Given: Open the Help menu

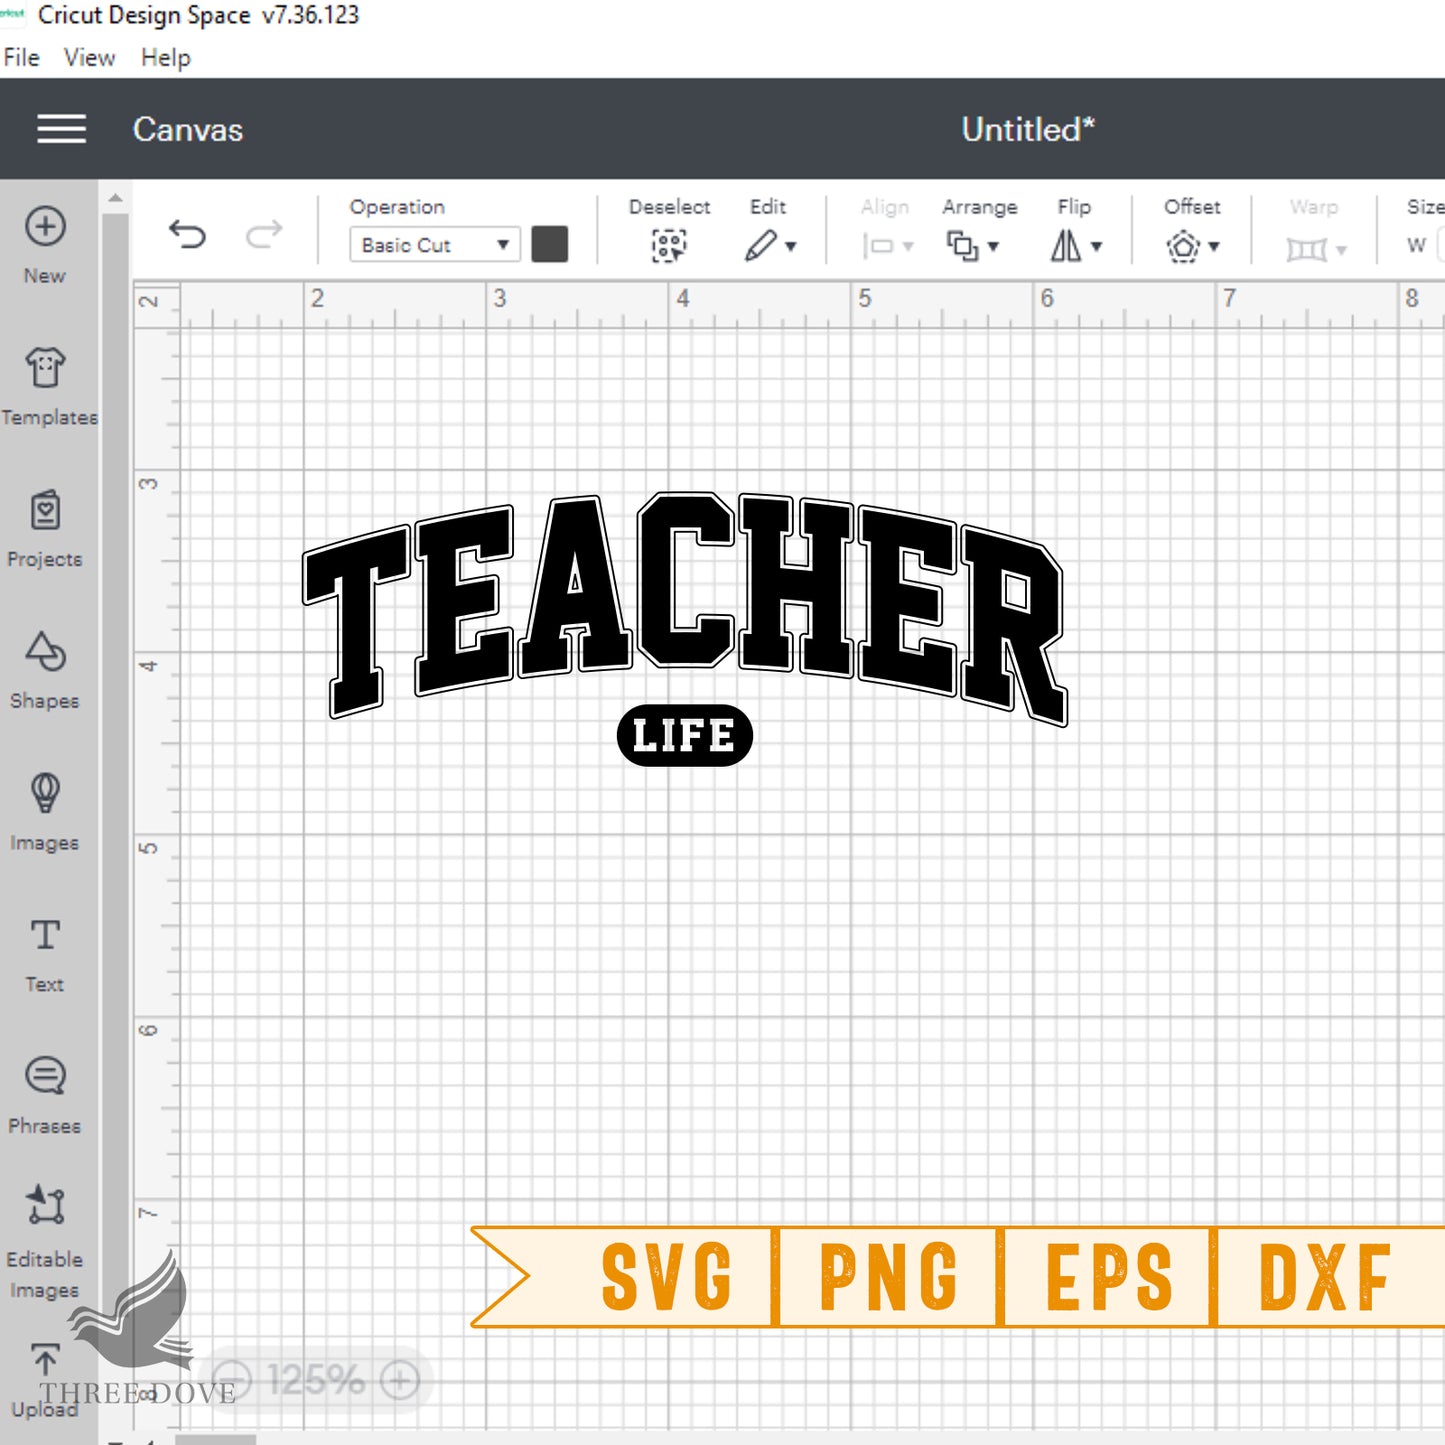Looking at the screenshot, I should click(165, 58).
